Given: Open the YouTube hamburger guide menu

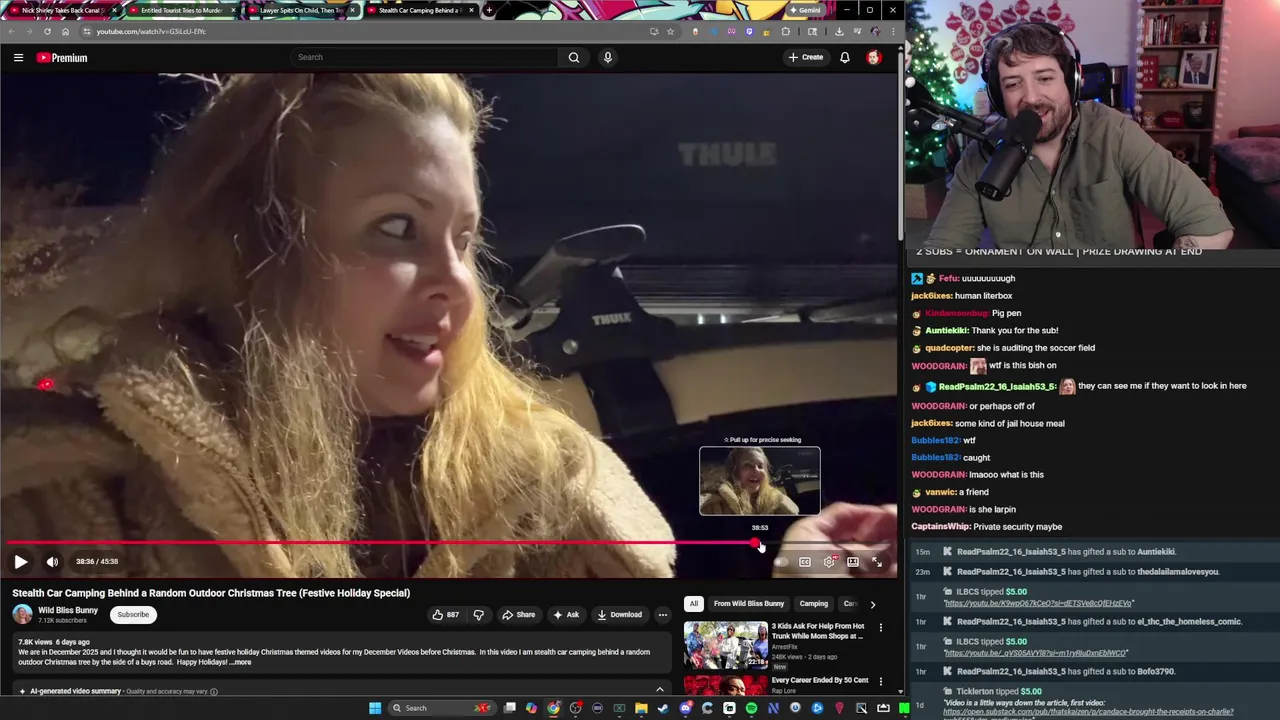Looking at the screenshot, I should pos(18,57).
